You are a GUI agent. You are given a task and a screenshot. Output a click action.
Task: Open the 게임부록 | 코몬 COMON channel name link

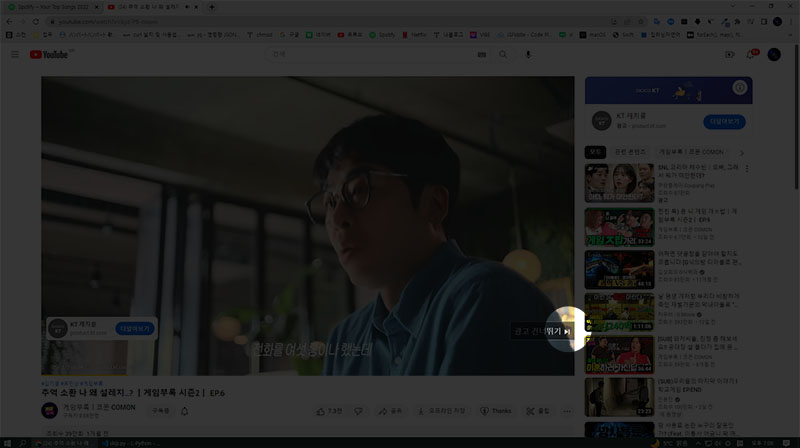pos(99,407)
